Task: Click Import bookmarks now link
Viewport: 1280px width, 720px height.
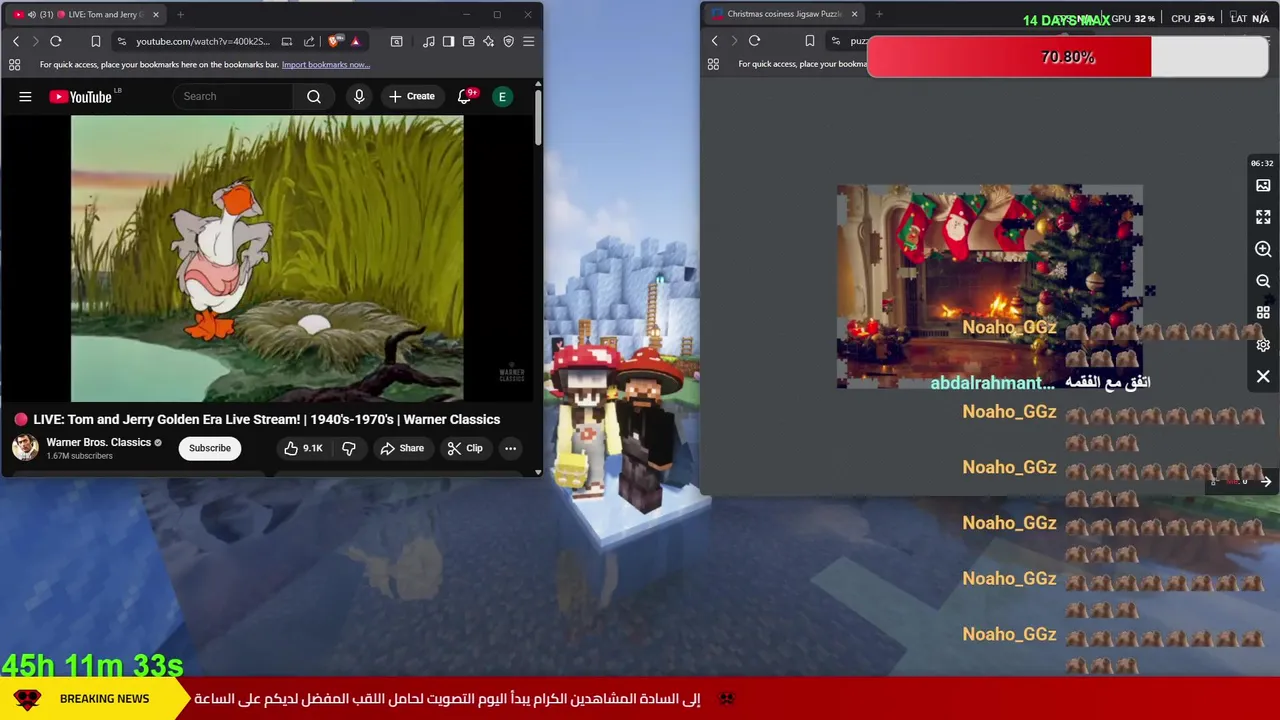Action: coord(326,65)
